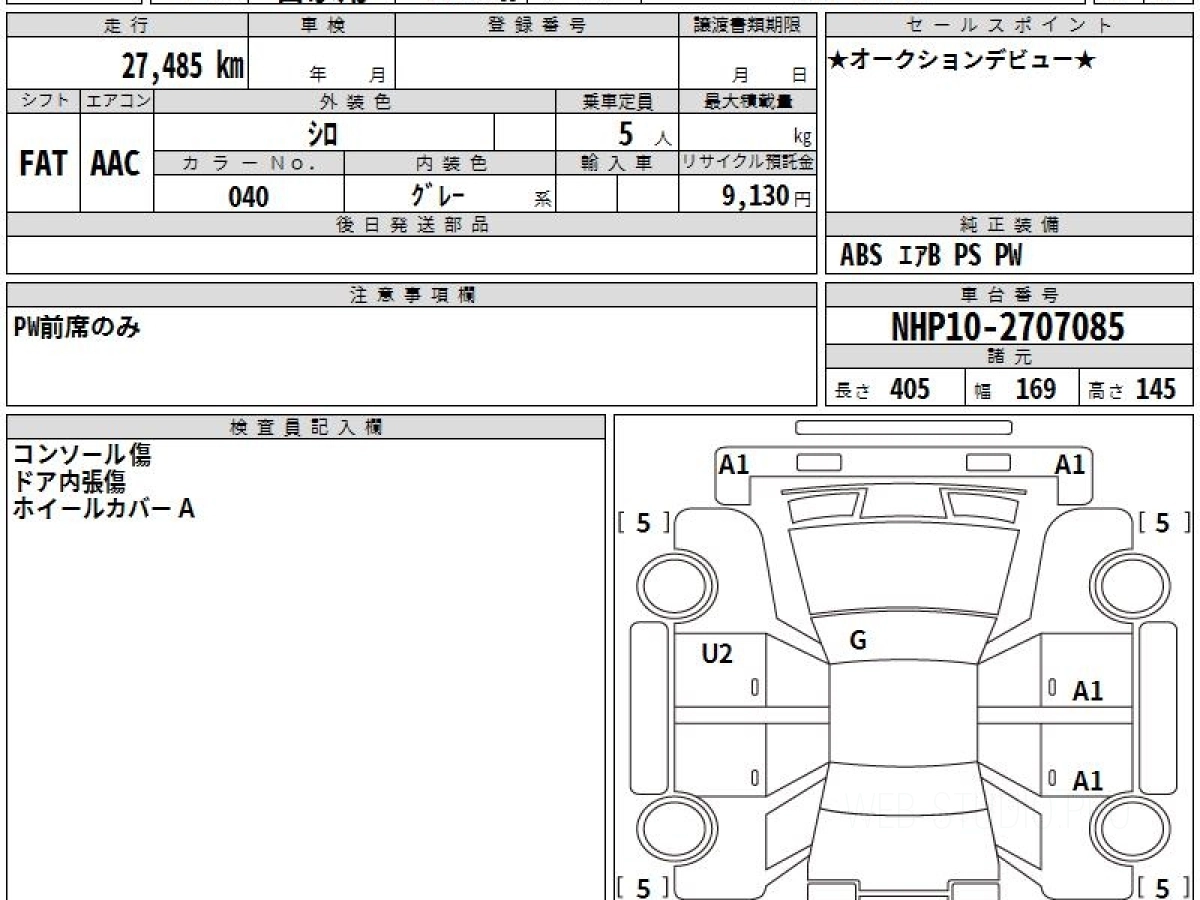Select the コンソール傷 inspector note
Viewport: 1200px width, 900px height.
pos(82,456)
